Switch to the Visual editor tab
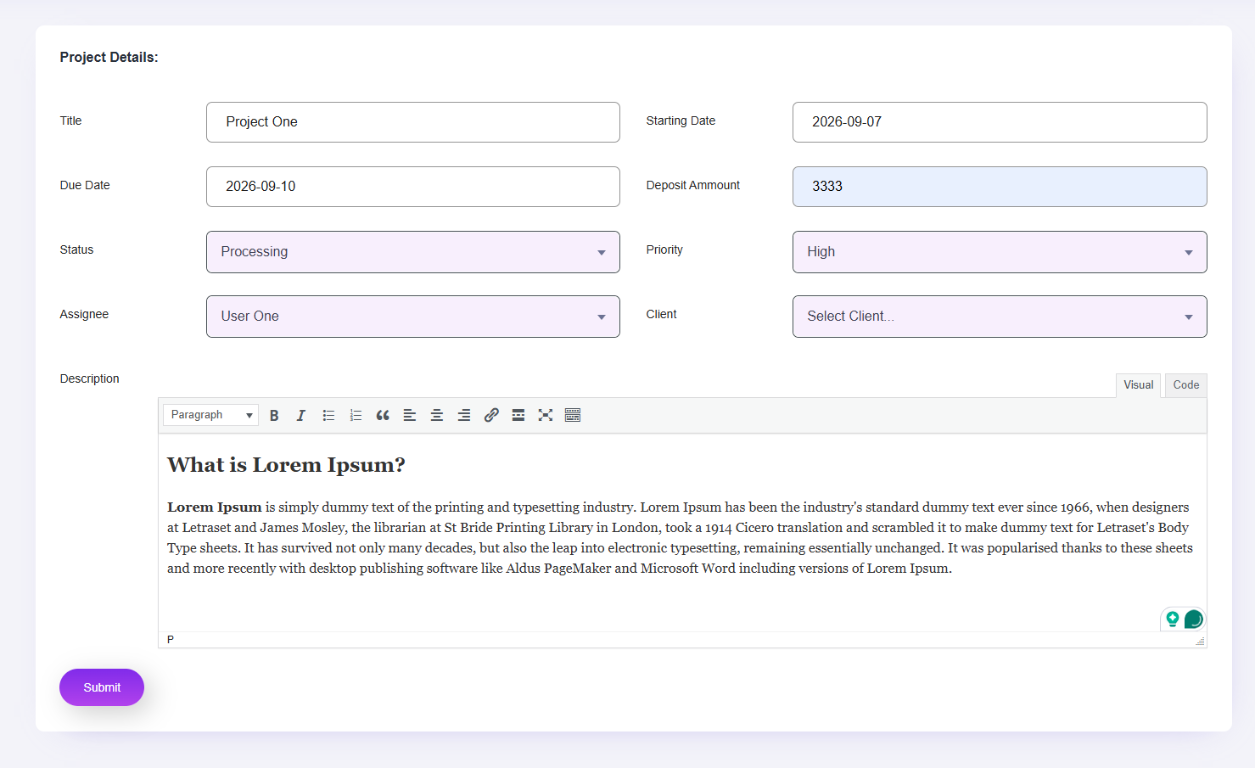The height and width of the screenshot is (768, 1255). [x=1138, y=385]
